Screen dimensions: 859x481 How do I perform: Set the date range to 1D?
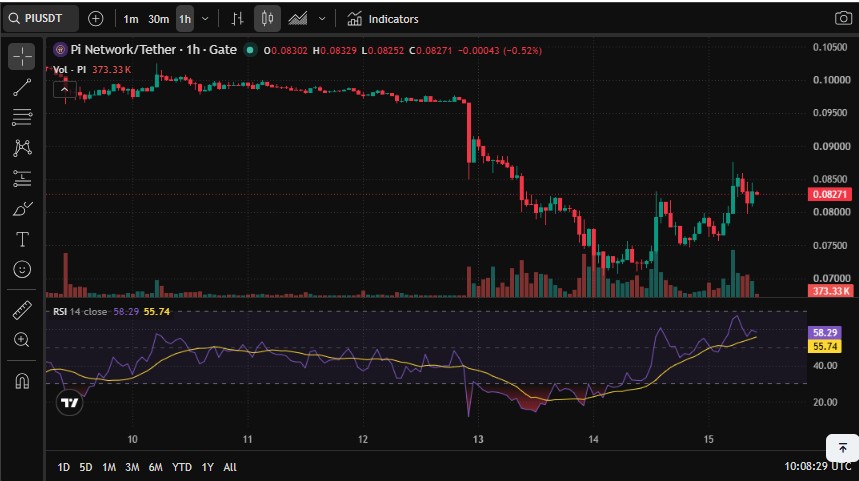(x=64, y=467)
